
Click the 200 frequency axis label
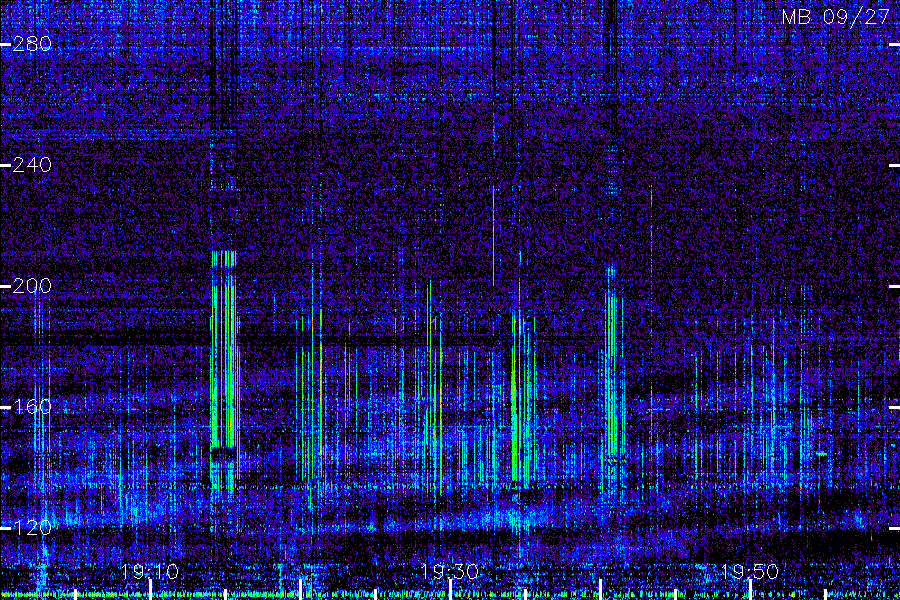coord(32,285)
